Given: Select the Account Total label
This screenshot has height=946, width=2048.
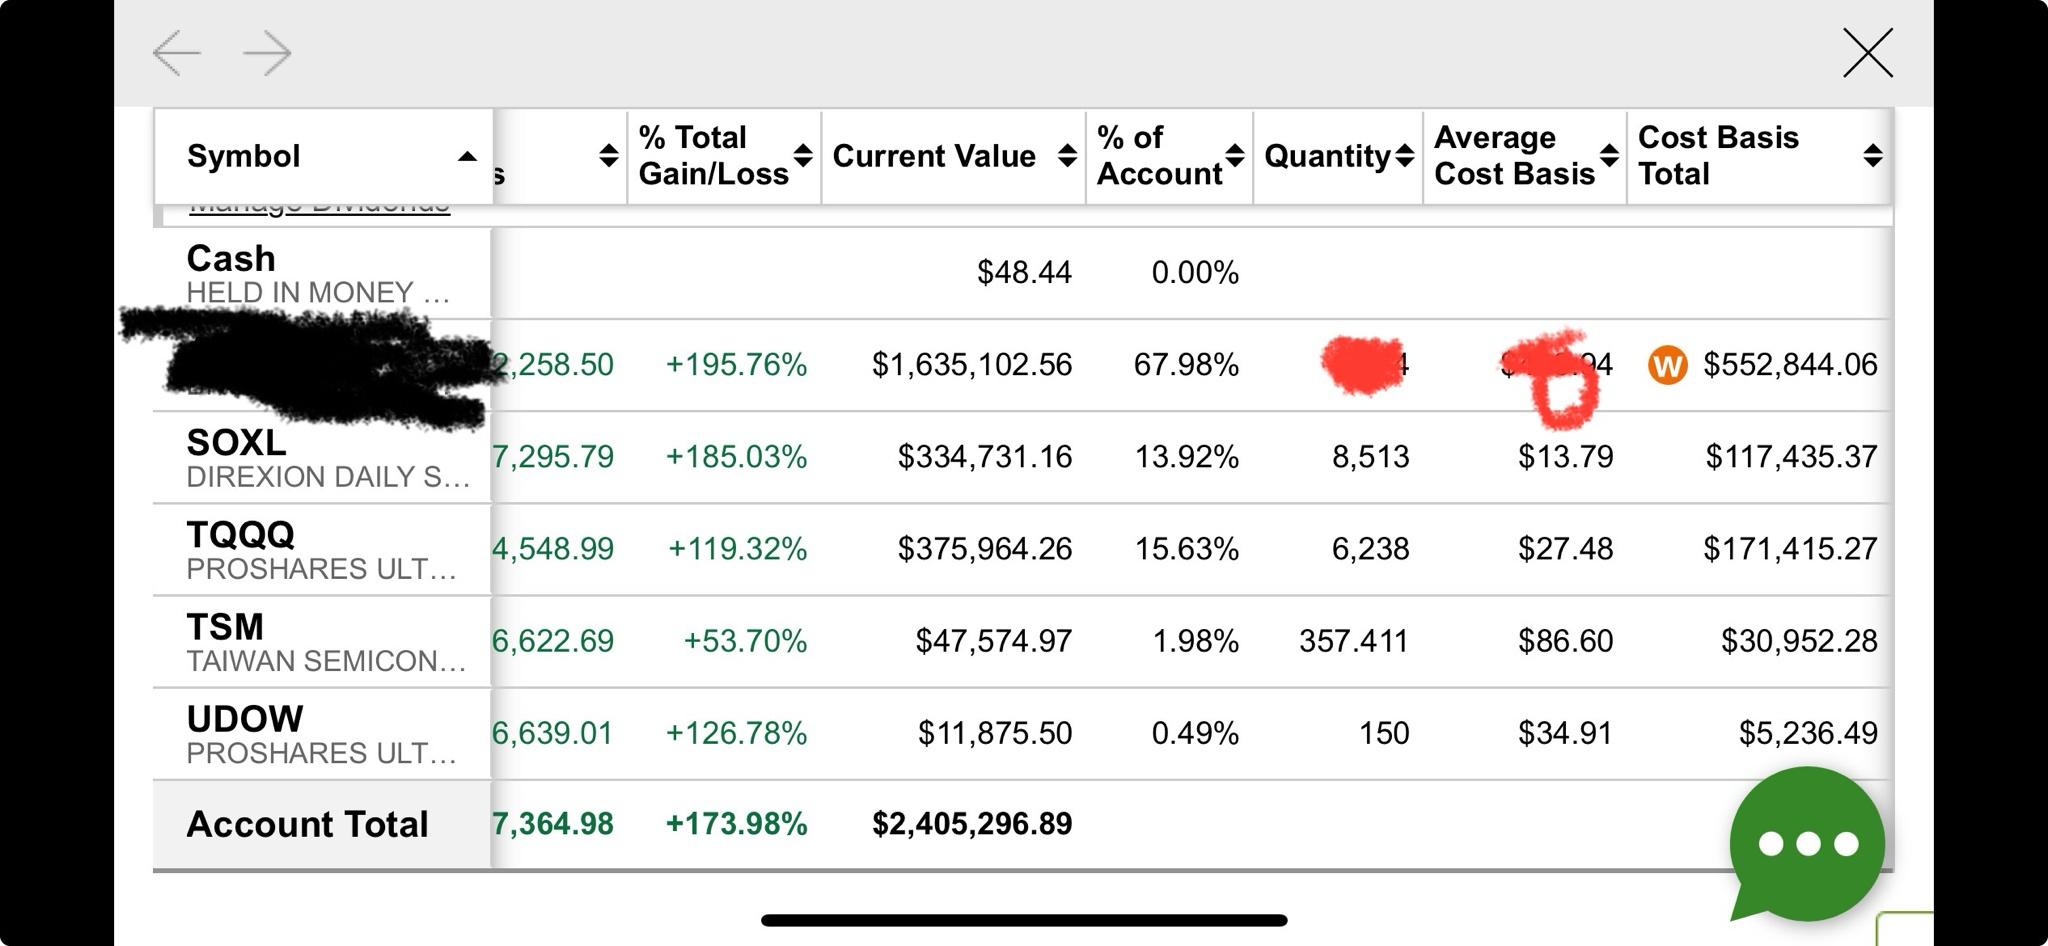Looking at the screenshot, I should point(307,824).
